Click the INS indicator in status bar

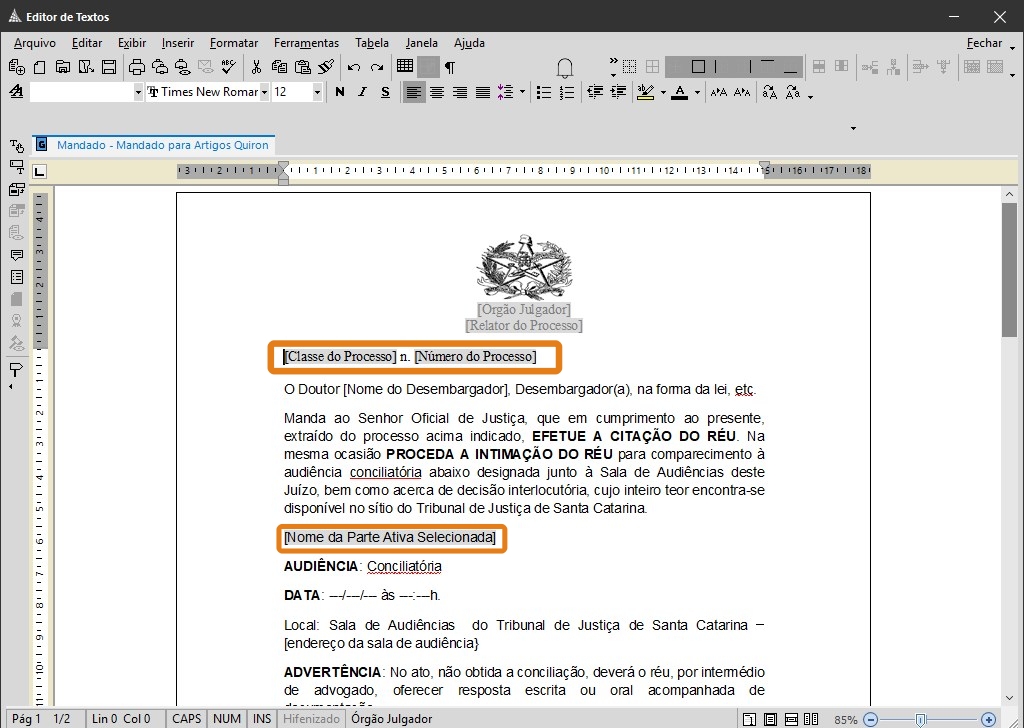[x=262, y=719]
